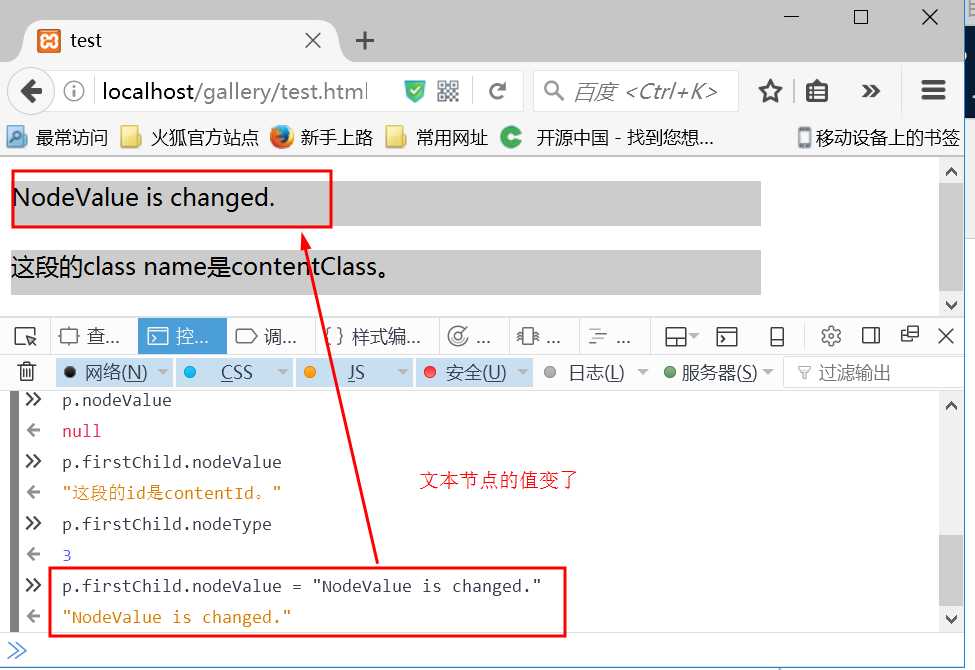Image resolution: width=975 pixels, height=670 pixels.
Task: Expand the 安全(U) filter dropdown arrow
Action: pos(522,372)
